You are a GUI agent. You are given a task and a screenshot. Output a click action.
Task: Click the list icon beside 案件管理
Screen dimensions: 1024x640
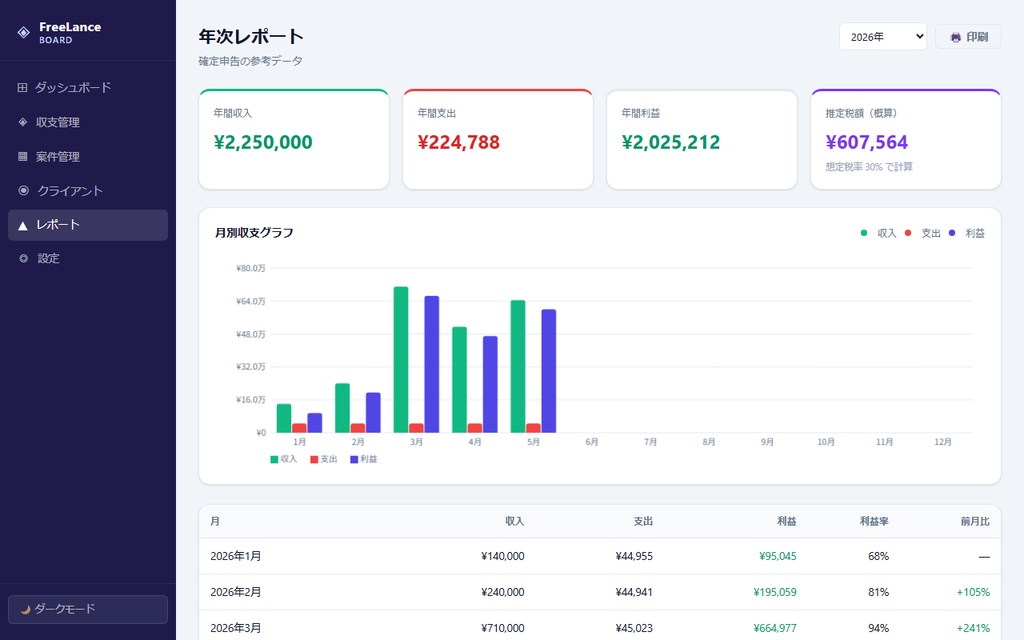[23, 157]
